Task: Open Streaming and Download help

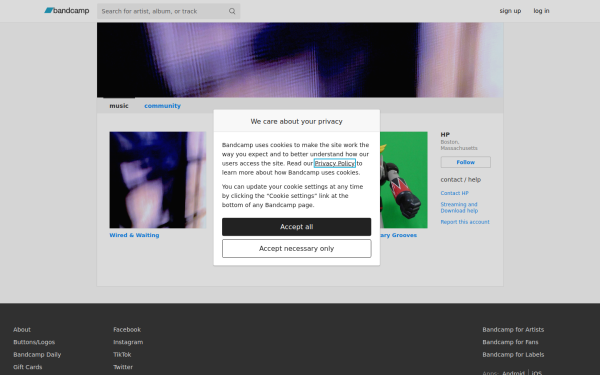Action: point(459,207)
